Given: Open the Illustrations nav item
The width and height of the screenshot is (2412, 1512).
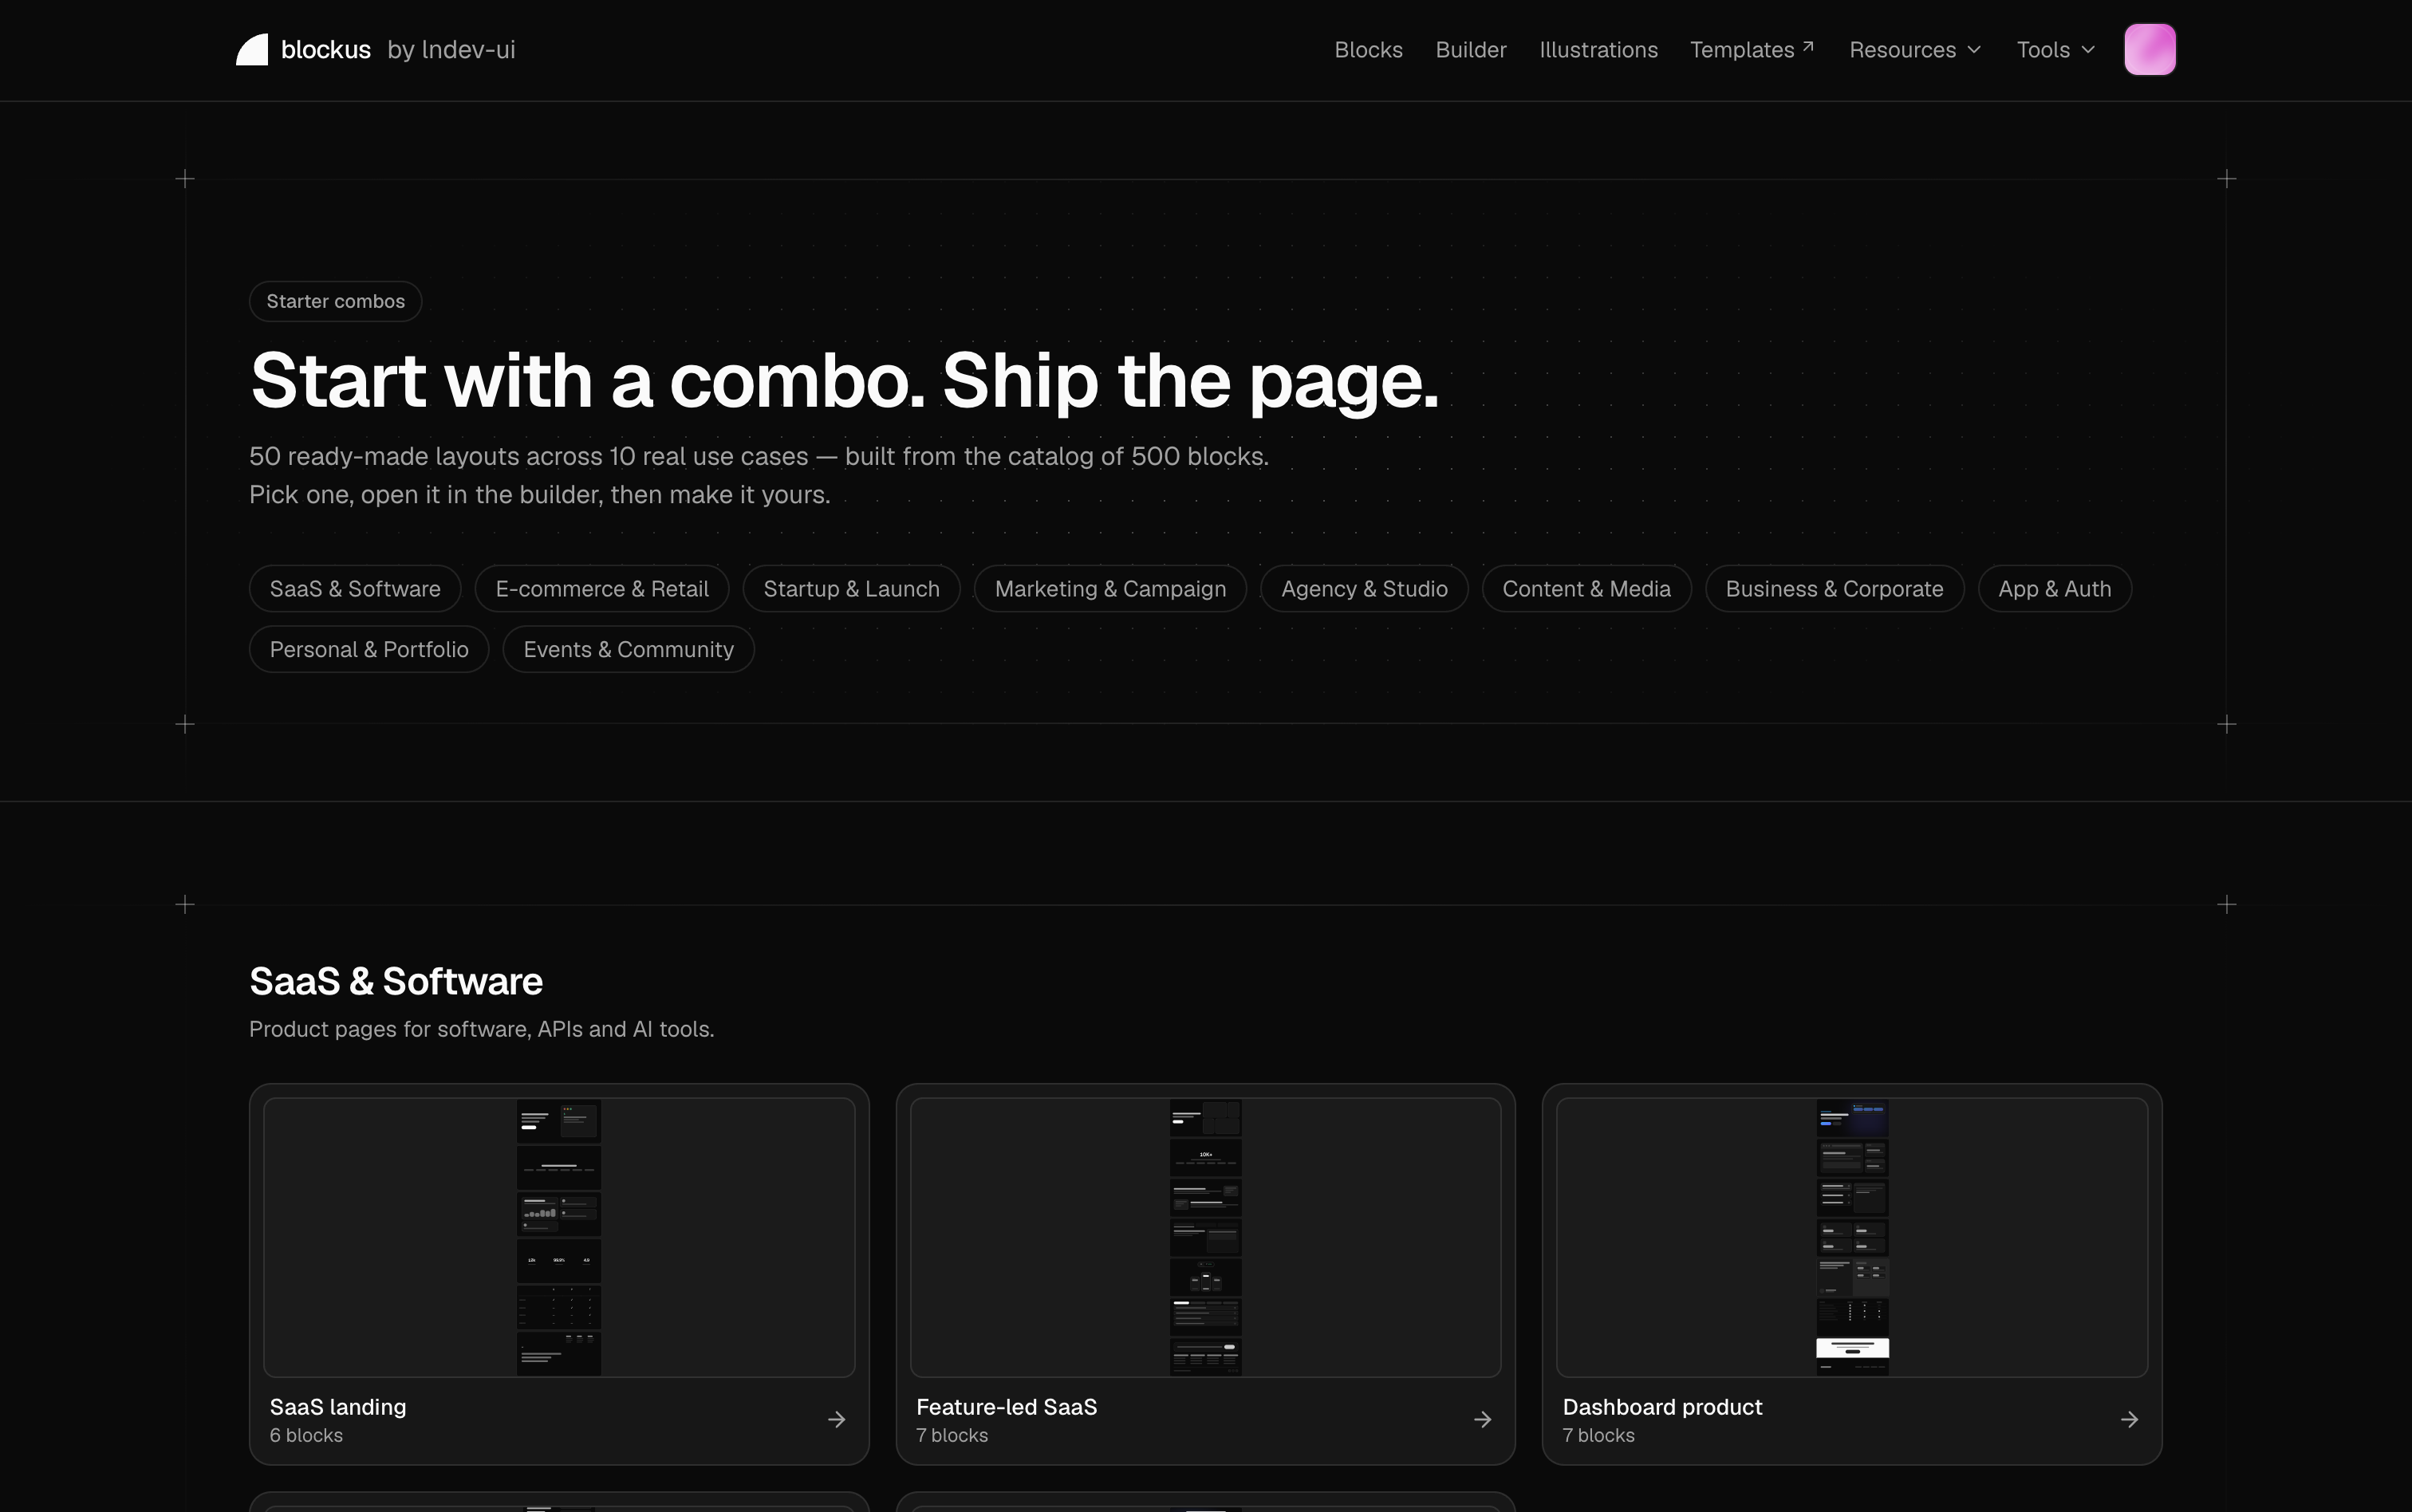Looking at the screenshot, I should point(1598,50).
